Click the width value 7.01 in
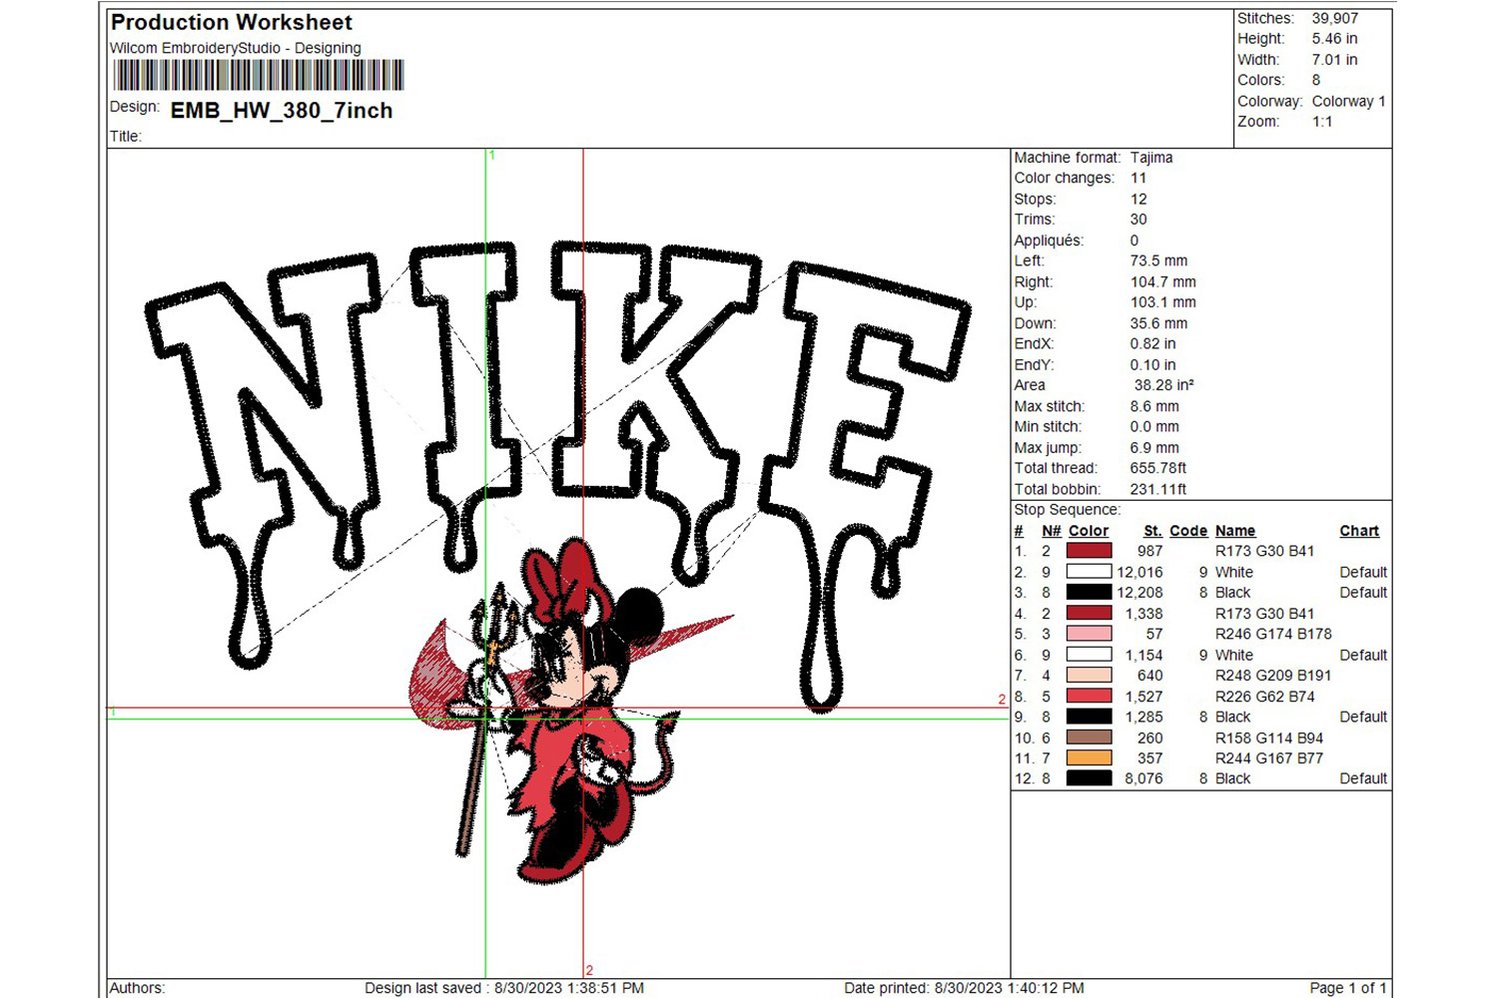The image size is (1500, 998). pos(1335,60)
